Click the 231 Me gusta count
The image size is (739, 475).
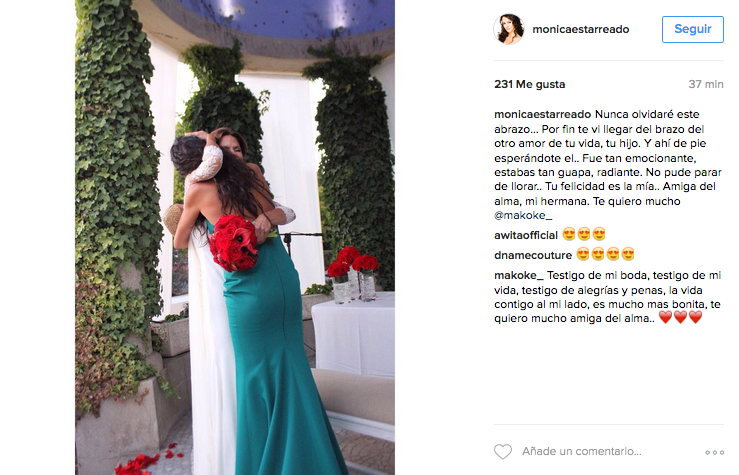(529, 84)
